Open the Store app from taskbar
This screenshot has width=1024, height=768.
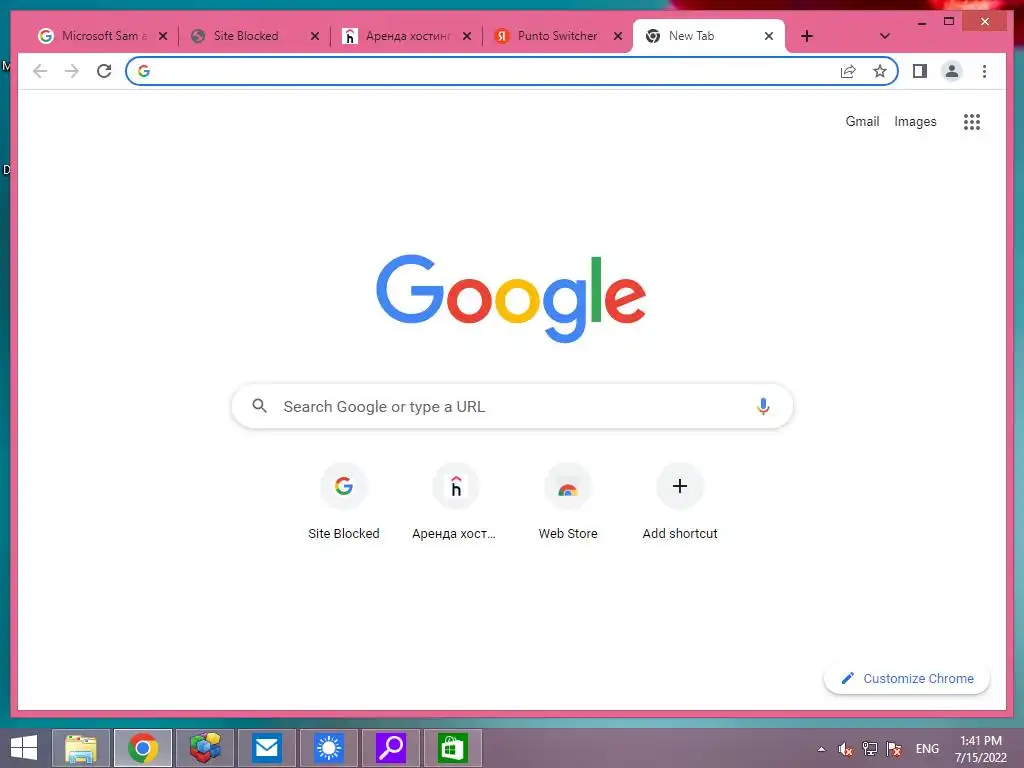453,748
